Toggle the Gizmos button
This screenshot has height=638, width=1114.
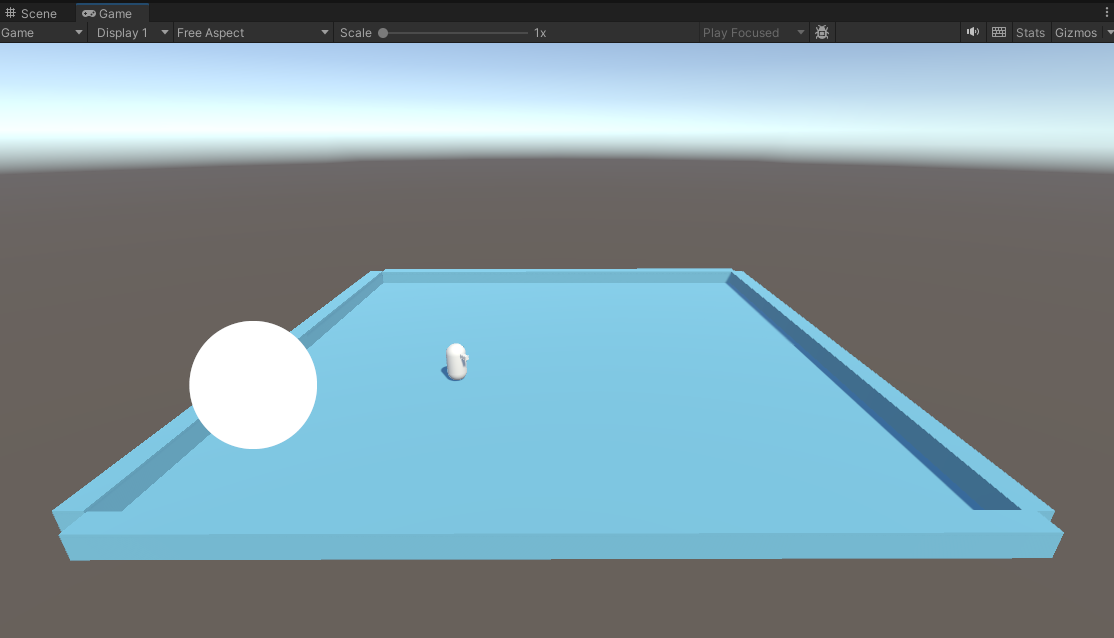pos(1076,33)
